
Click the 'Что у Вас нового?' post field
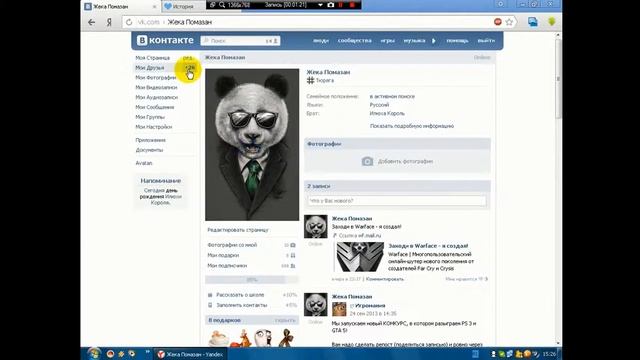(397, 201)
